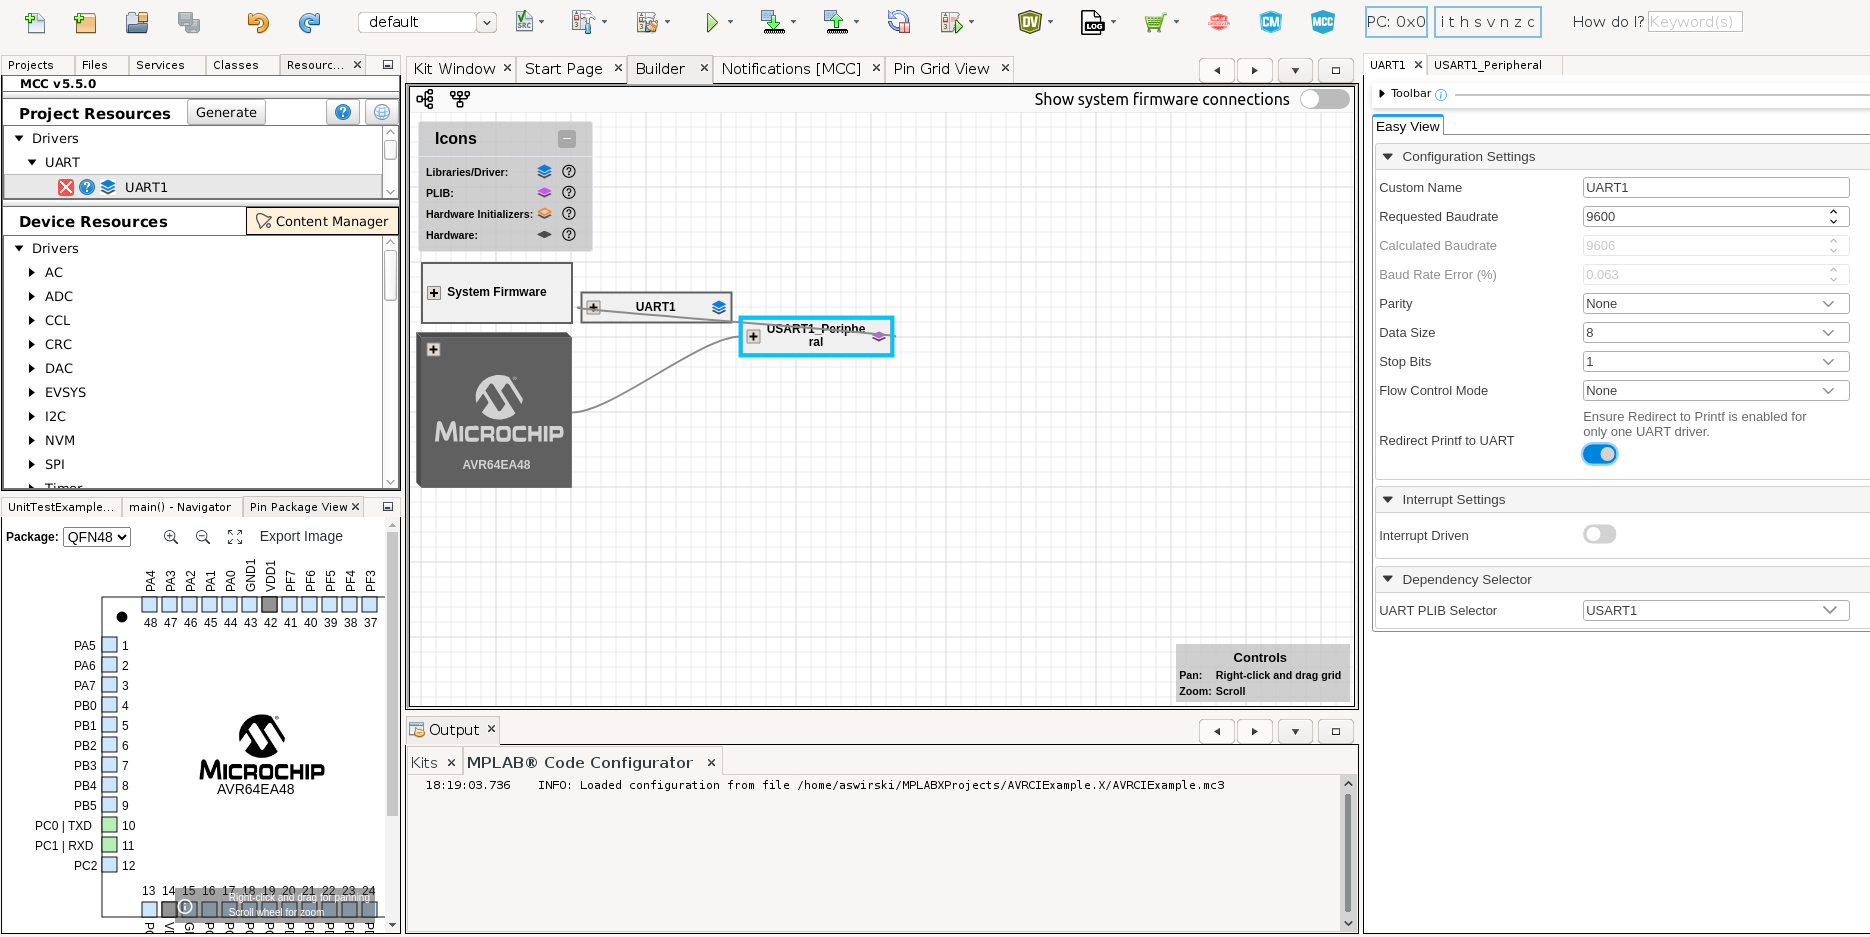This screenshot has height=937, width=1870.
Task: Expand System Firmware block plus button
Action: (434, 292)
